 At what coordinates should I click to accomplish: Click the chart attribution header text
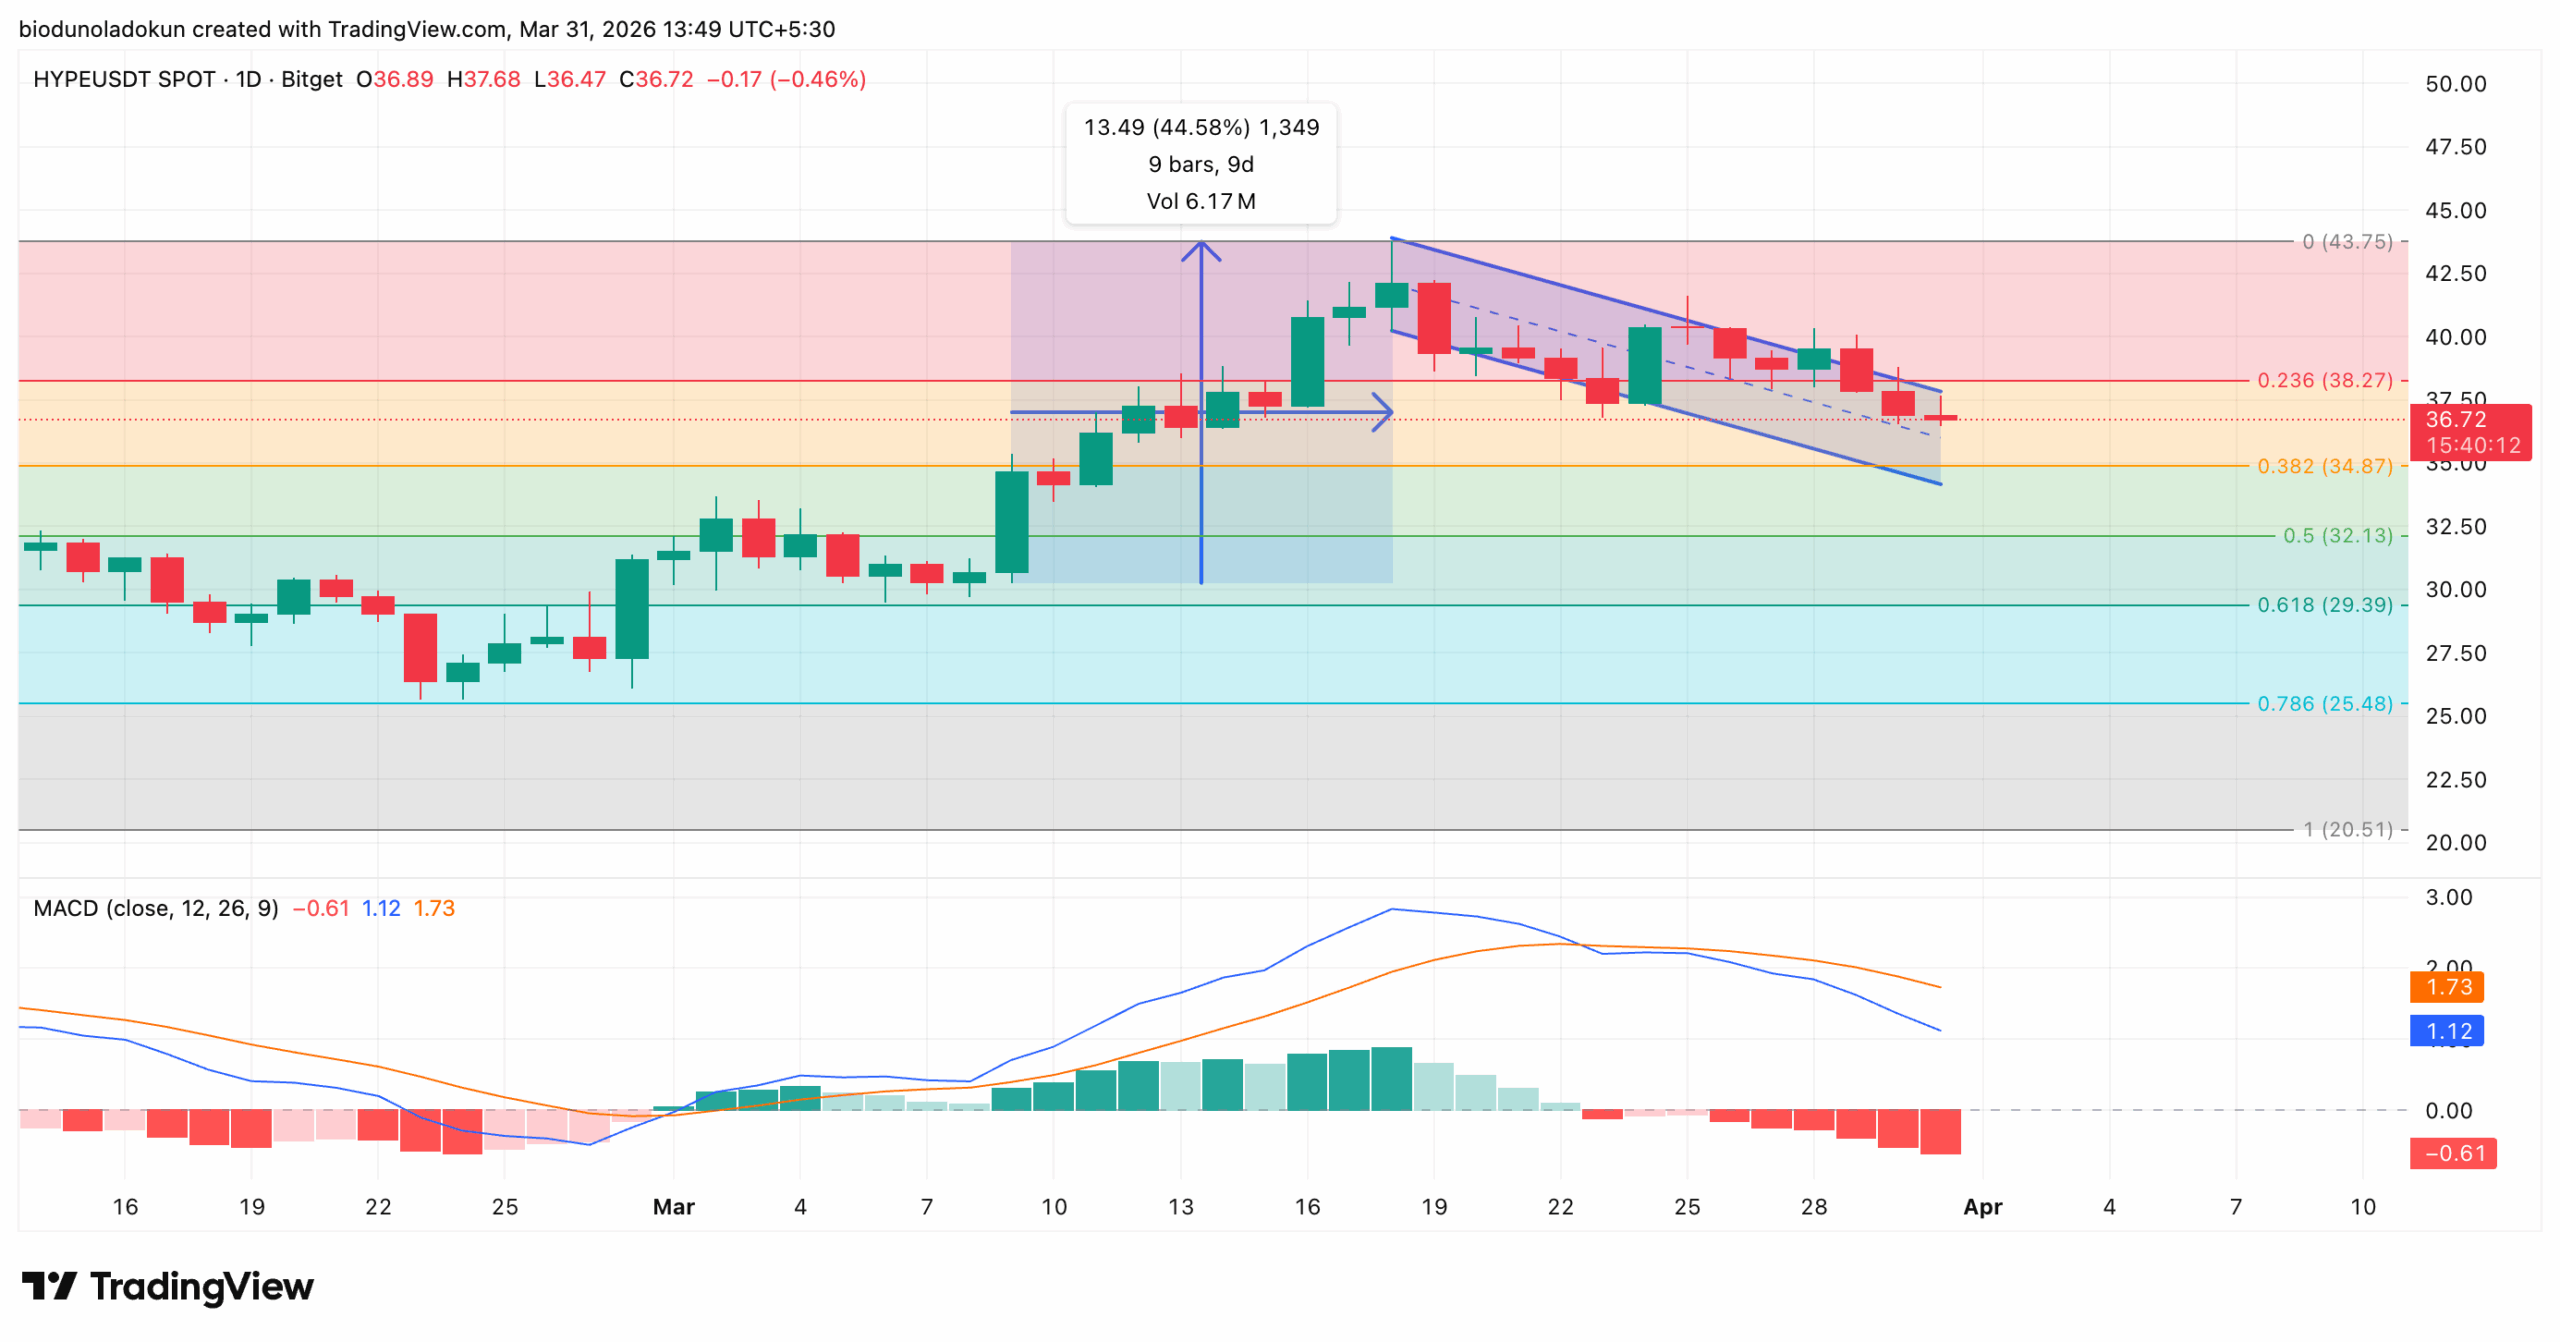click(427, 29)
